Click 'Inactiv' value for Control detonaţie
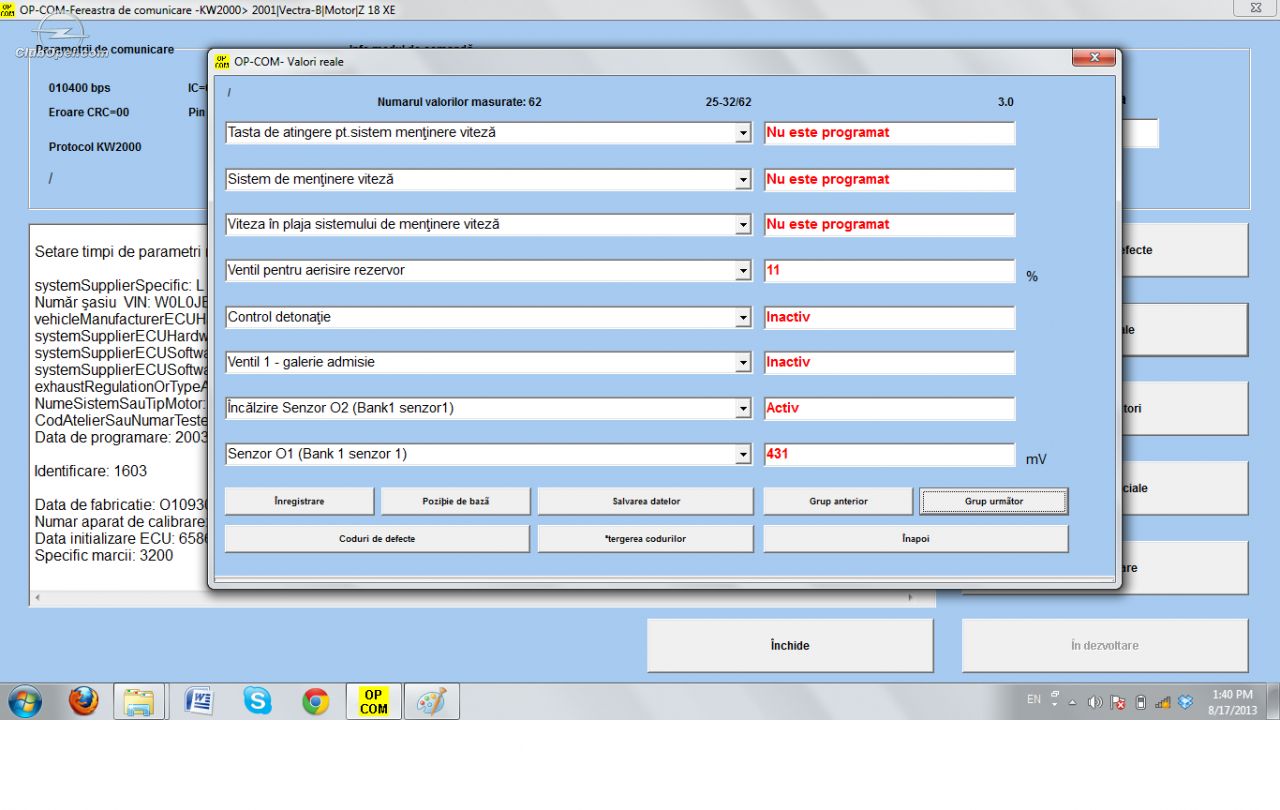The height and width of the screenshot is (810, 1280). 889,317
